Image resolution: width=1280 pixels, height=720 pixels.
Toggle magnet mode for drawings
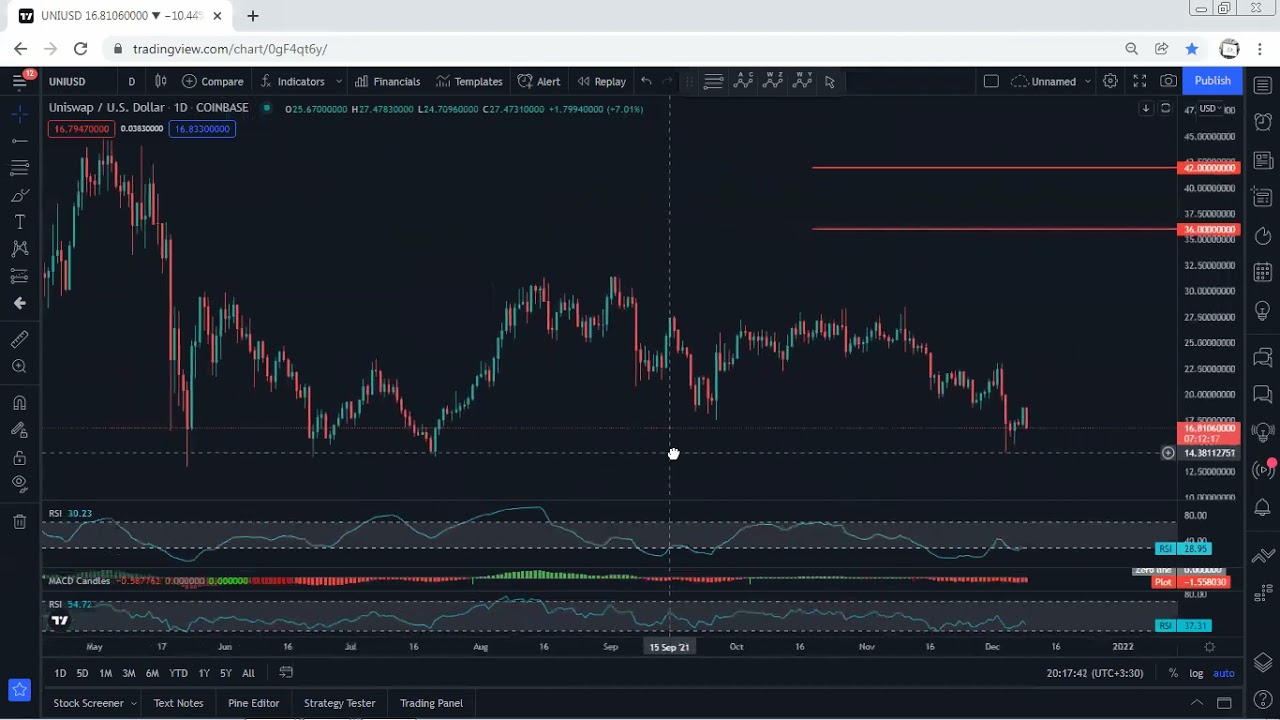click(x=19, y=403)
